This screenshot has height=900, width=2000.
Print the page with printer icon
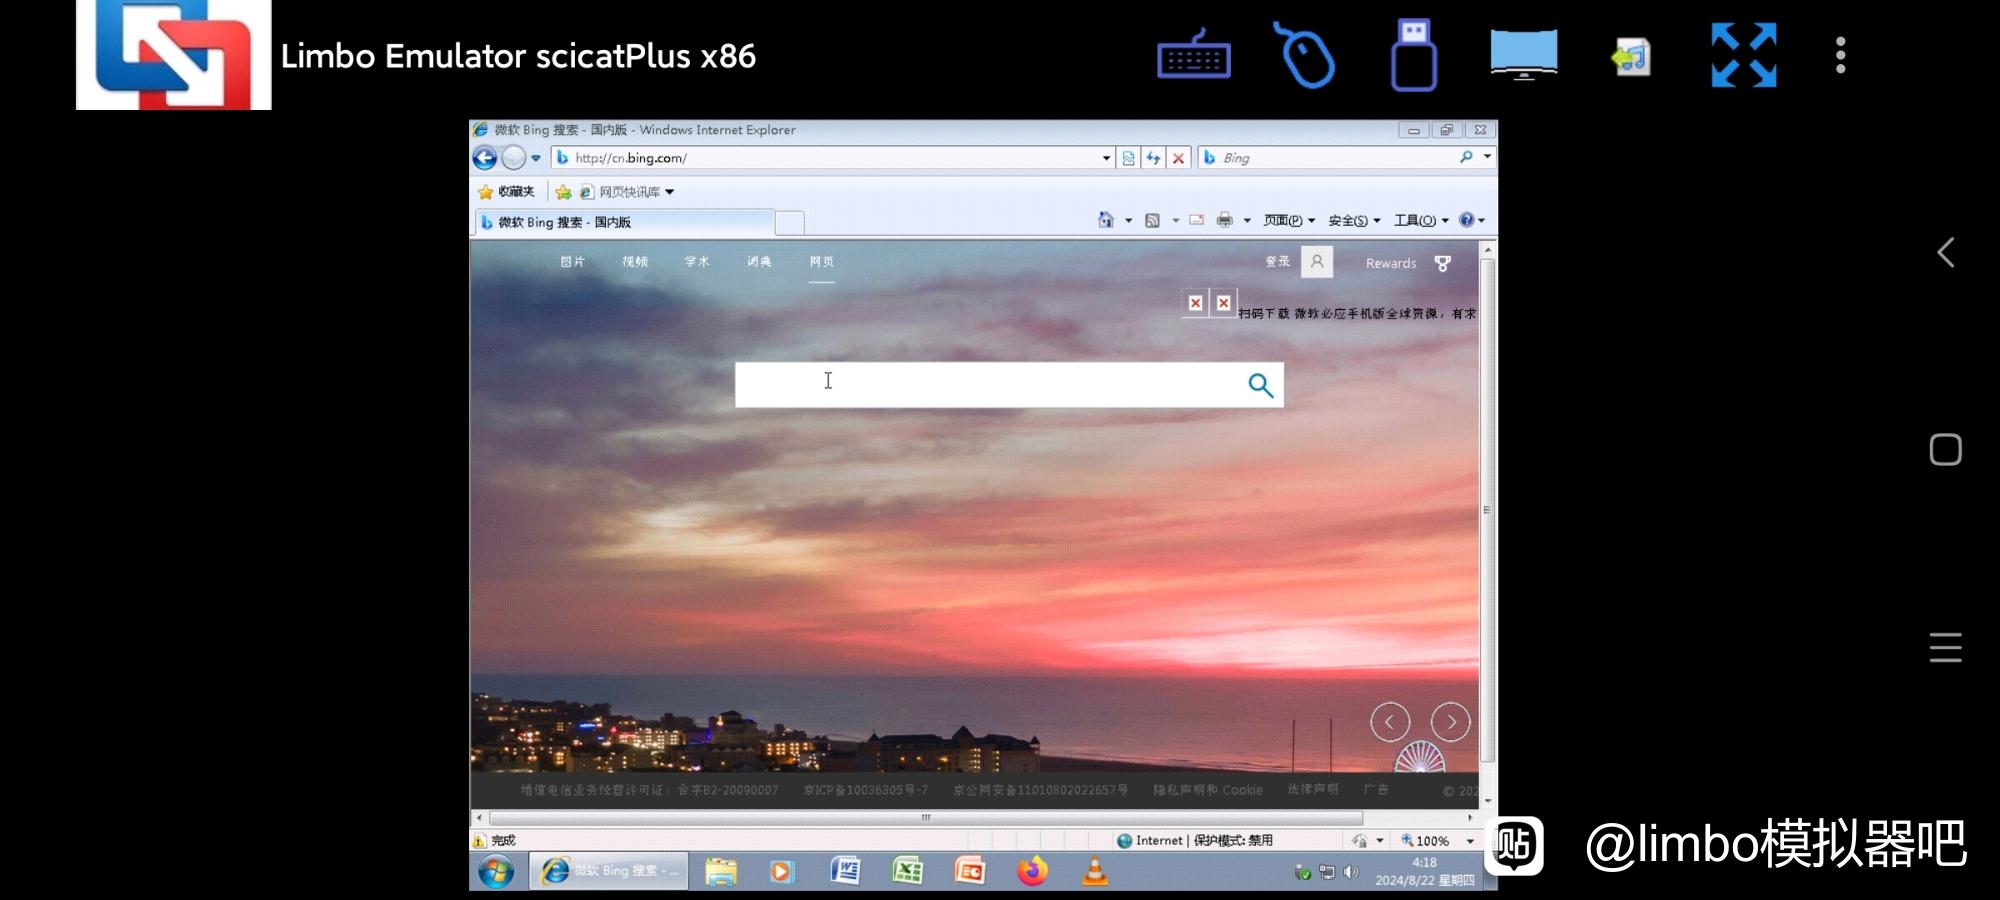pos(1224,220)
